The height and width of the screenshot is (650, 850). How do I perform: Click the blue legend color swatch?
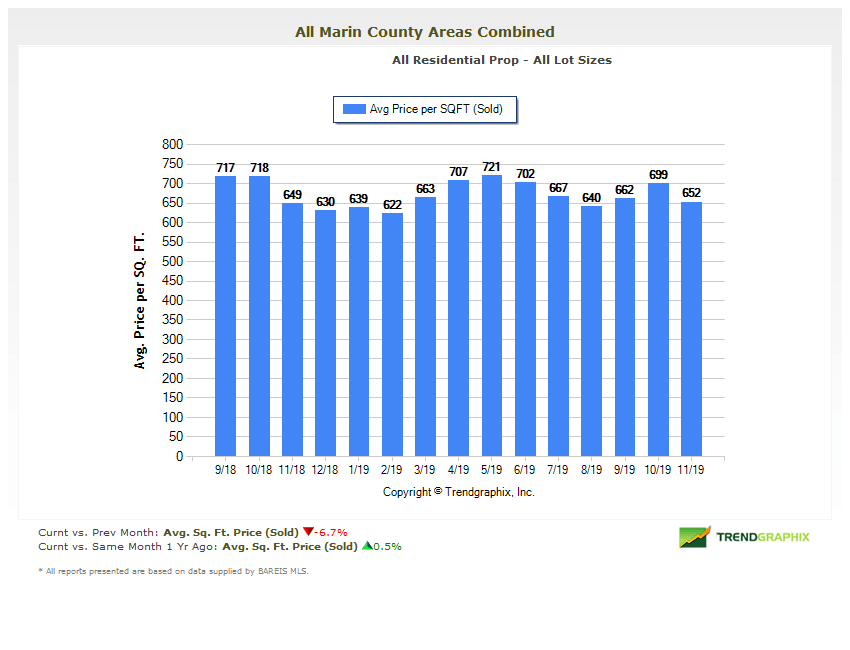[354, 109]
